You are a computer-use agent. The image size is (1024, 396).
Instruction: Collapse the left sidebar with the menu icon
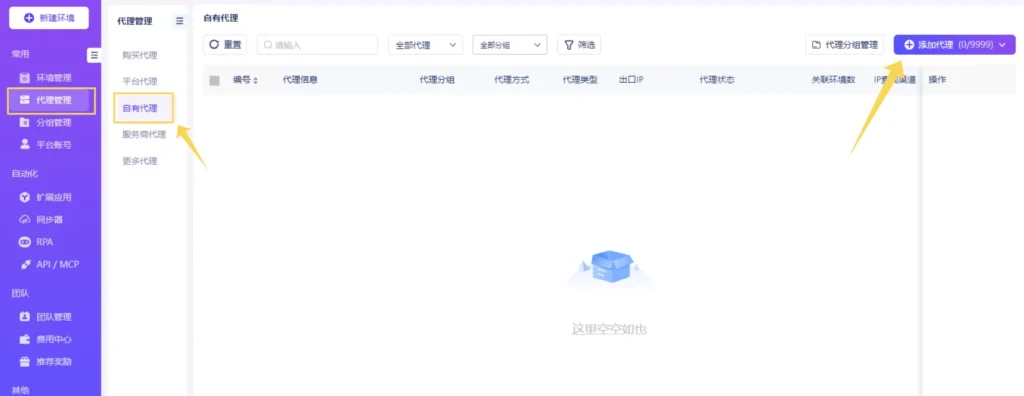[95, 55]
